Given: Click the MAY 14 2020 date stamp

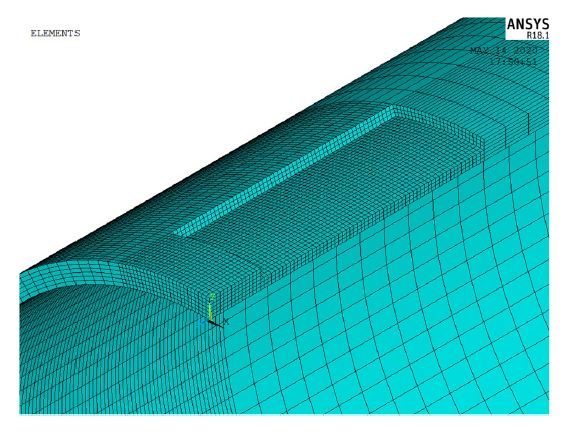Looking at the screenshot, I should [504, 50].
